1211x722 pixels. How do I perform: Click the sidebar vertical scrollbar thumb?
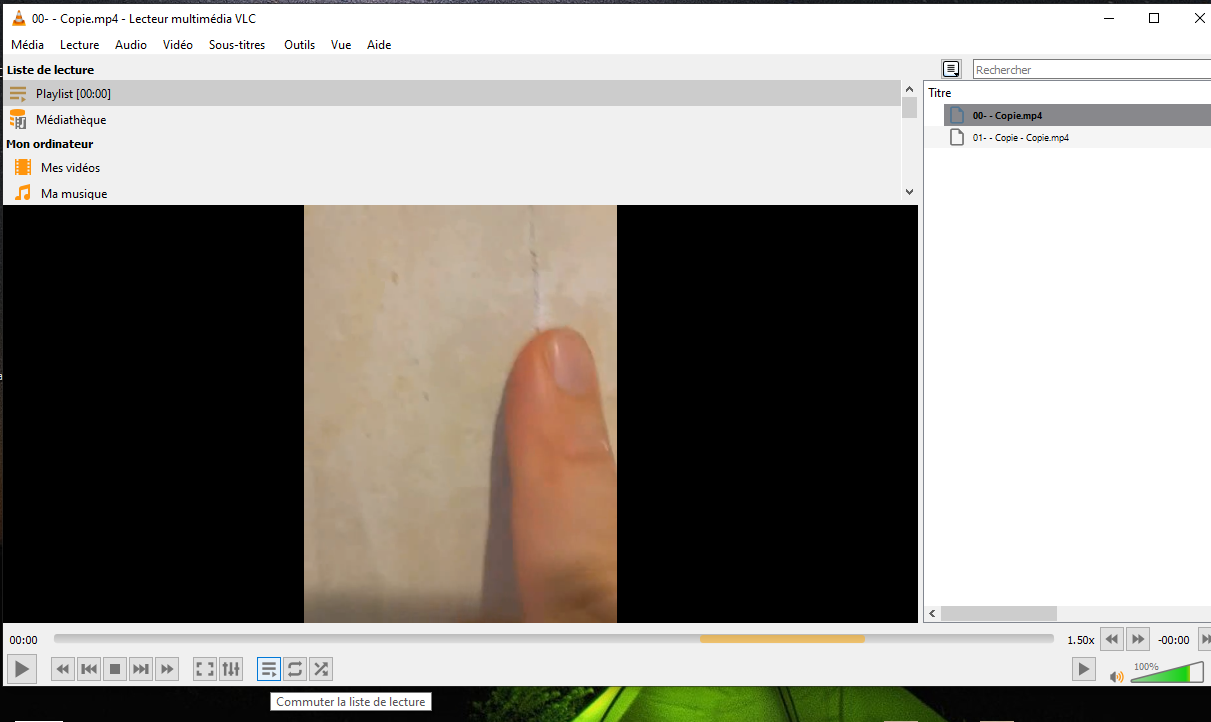click(x=909, y=108)
